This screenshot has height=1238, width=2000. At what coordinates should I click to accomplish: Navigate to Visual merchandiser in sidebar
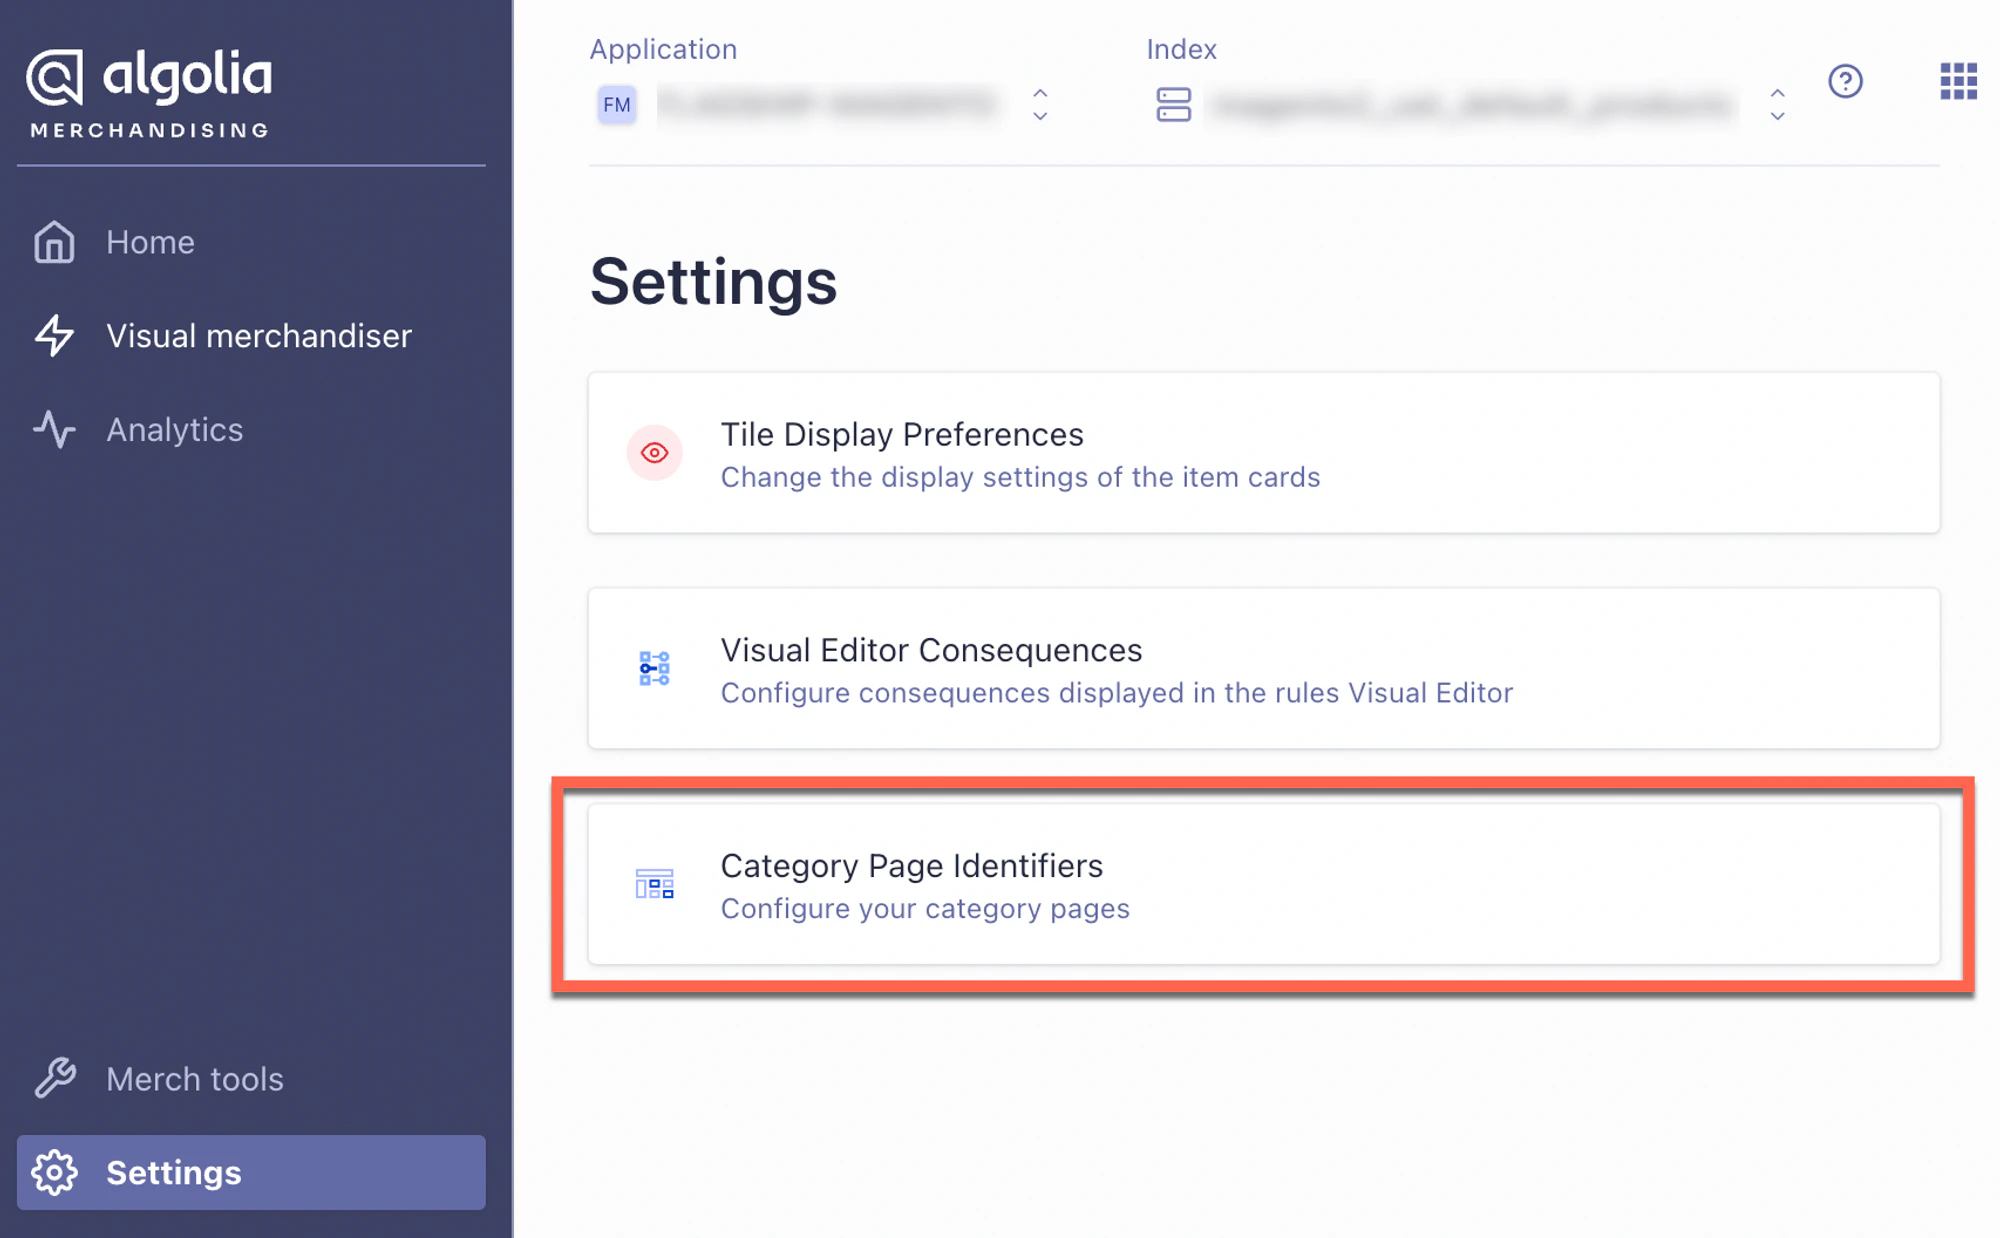pyautogui.click(x=257, y=336)
